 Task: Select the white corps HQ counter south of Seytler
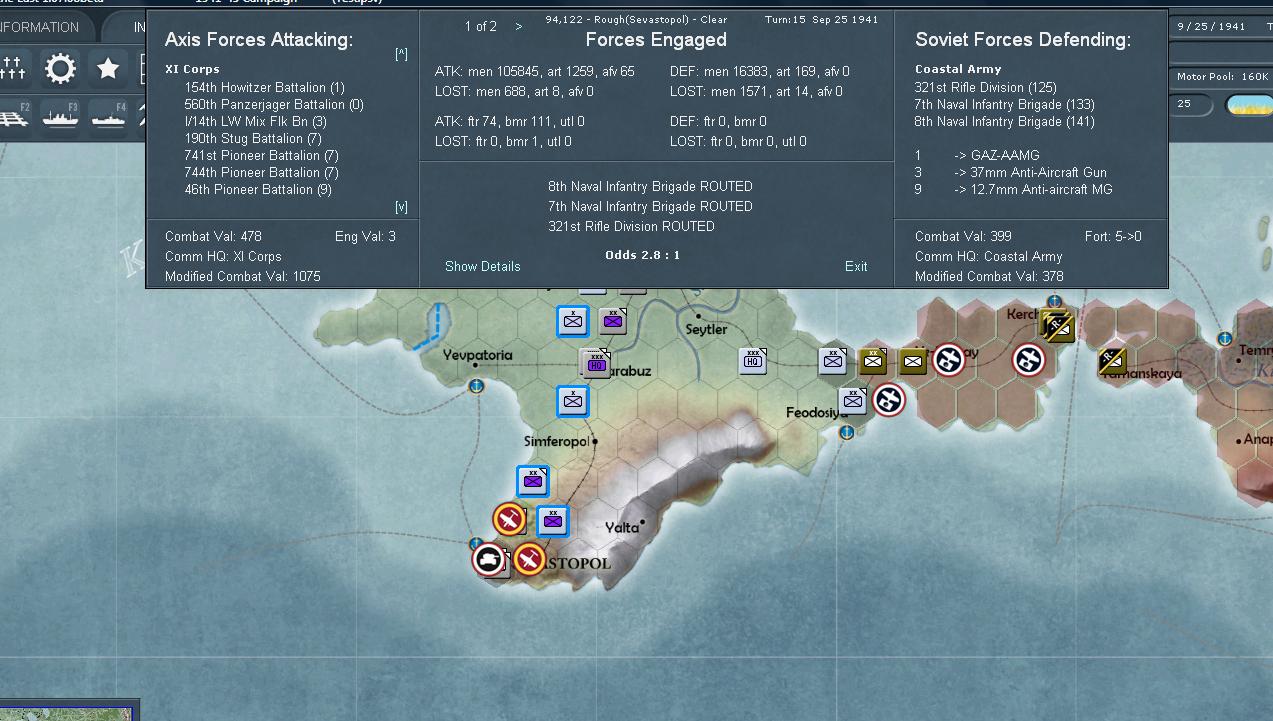(x=753, y=361)
